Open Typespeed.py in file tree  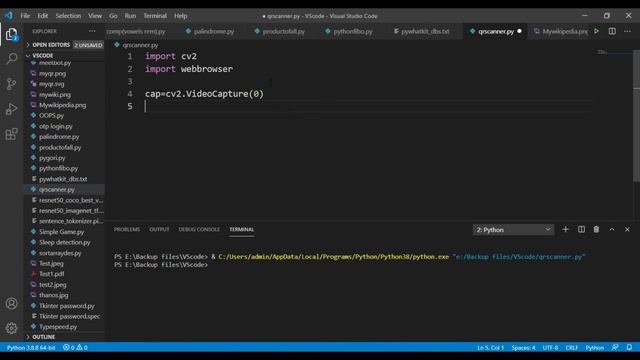tap(64, 327)
